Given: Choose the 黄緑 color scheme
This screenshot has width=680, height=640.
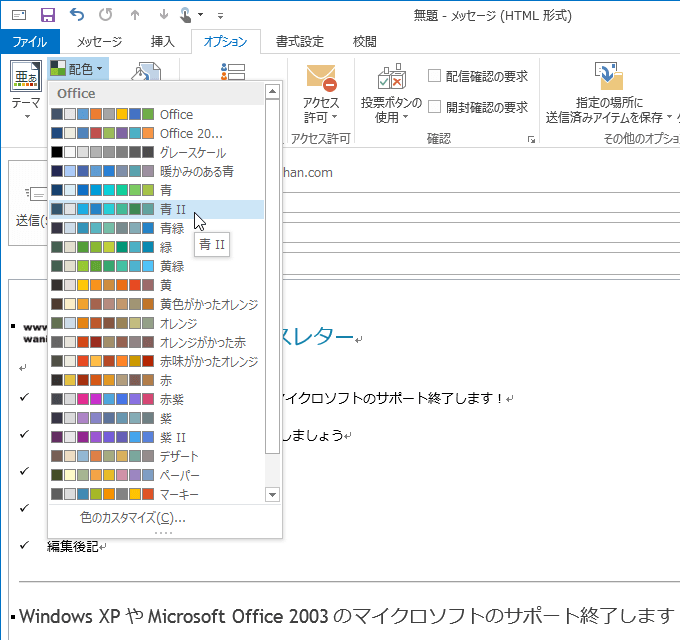Looking at the screenshot, I should coord(157,266).
